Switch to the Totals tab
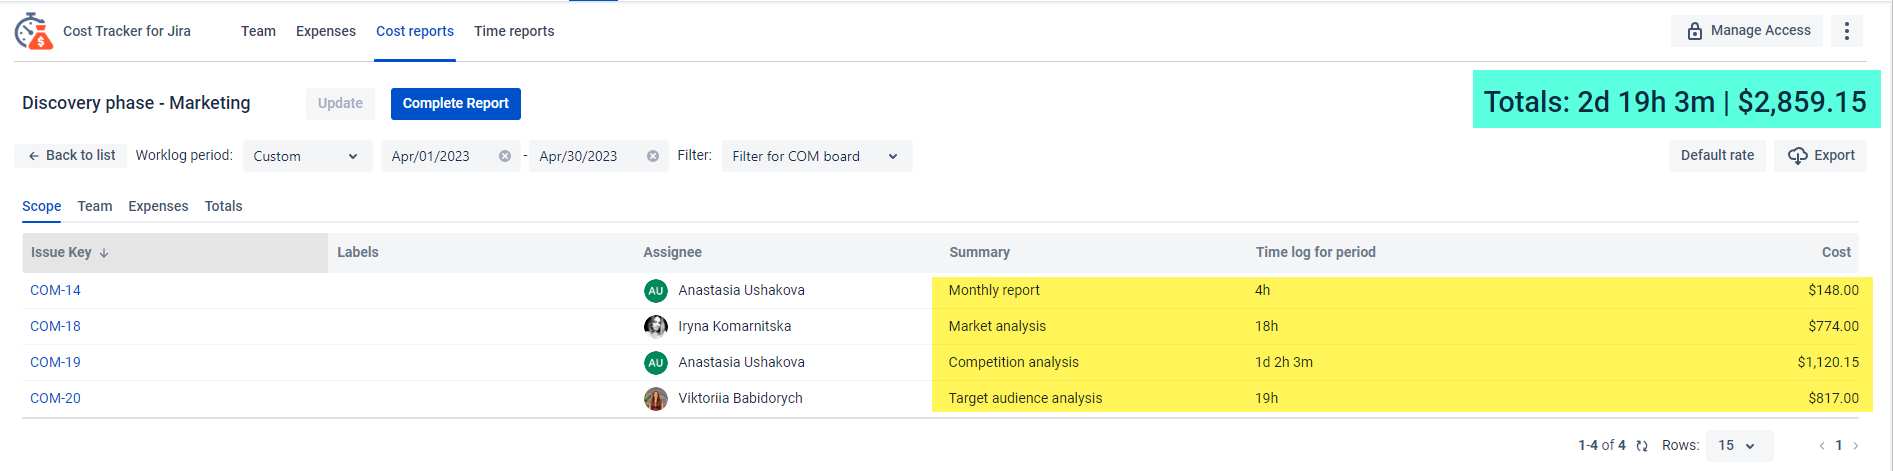Image resolution: width=1893 pixels, height=471 pixels. 223,206
